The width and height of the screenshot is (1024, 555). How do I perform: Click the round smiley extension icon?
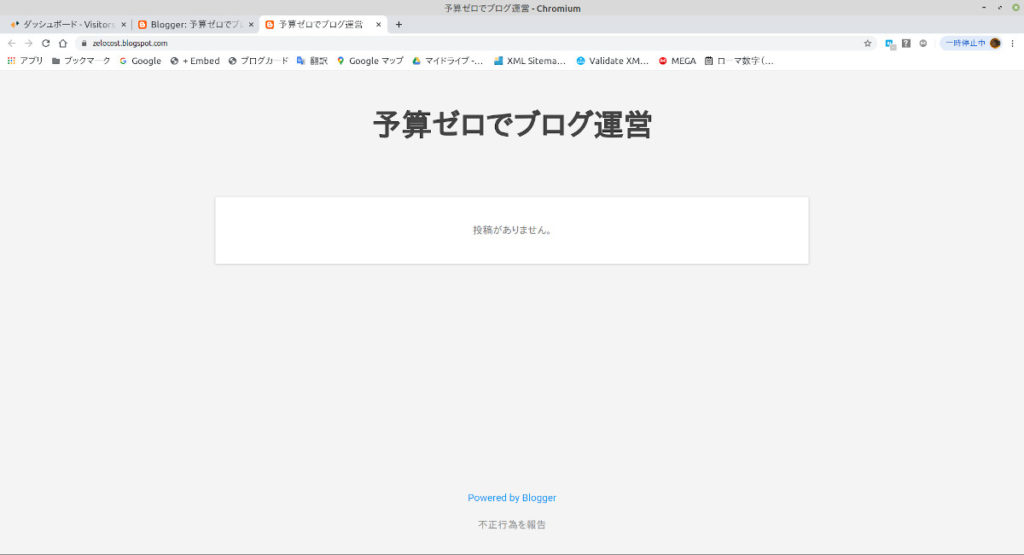tap(923, 43)
